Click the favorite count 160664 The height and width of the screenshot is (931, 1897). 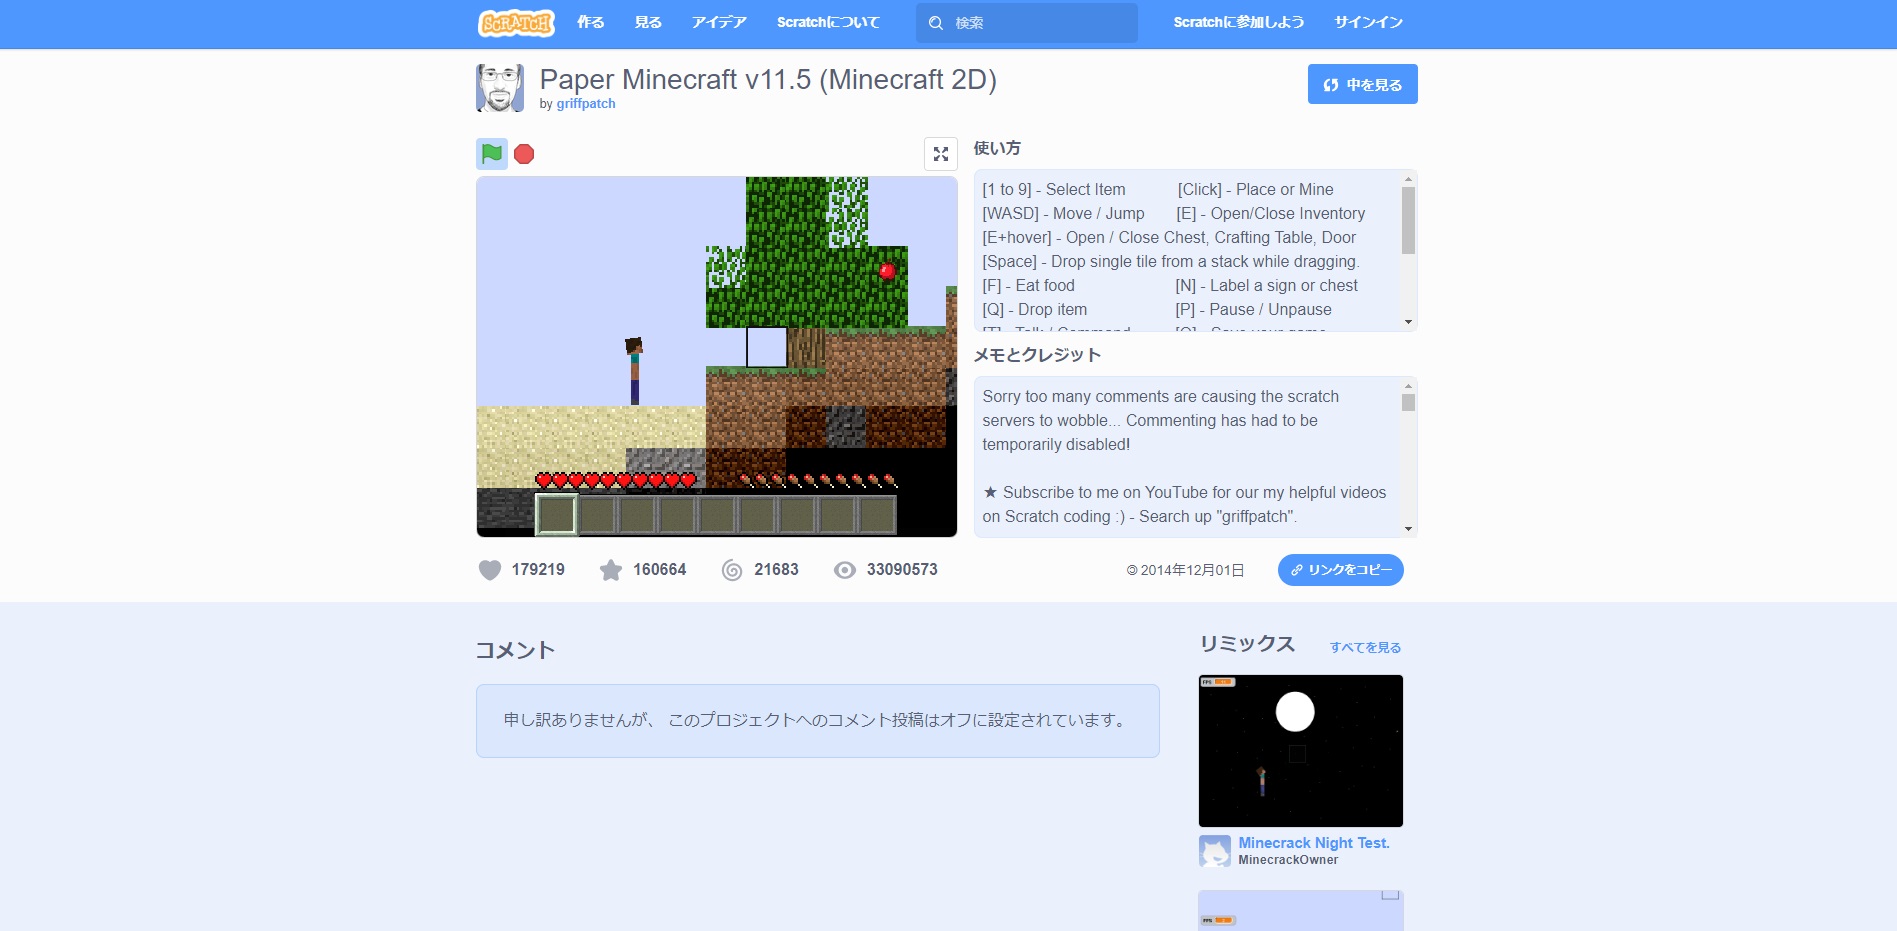click(x=660, y=570)
